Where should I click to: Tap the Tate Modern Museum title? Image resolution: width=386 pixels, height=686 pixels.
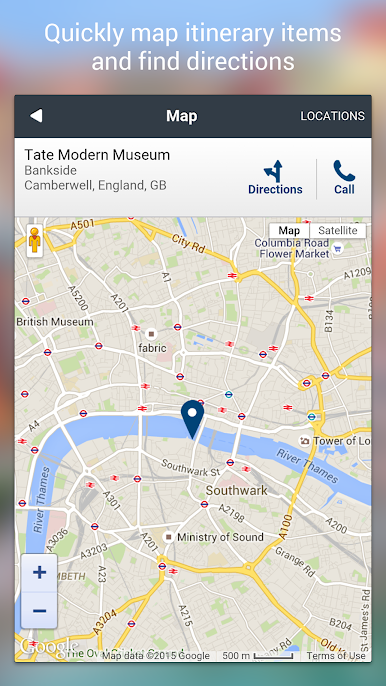(97, 154)
